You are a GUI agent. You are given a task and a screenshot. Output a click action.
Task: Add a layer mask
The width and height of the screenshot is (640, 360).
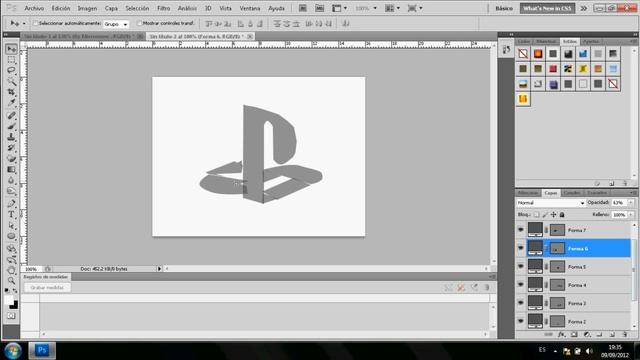[x=574, y=334]
